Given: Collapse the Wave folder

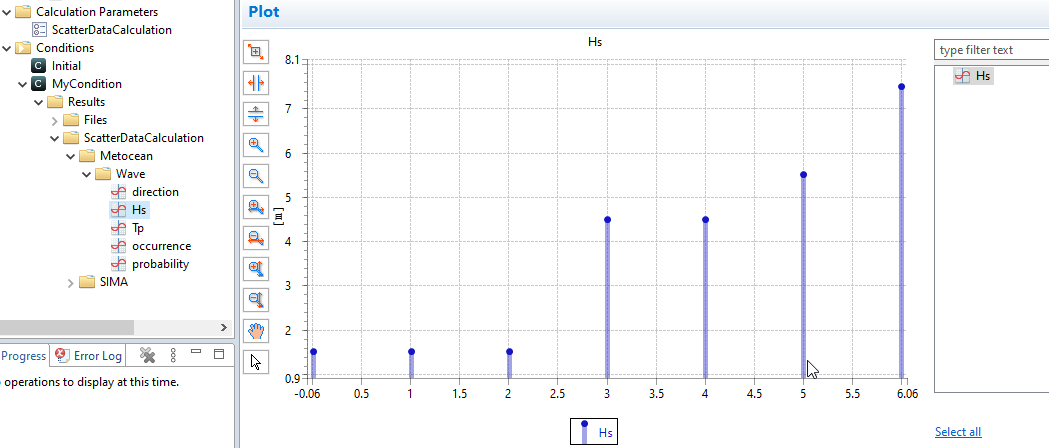Looking at the screenshot, I should (87, 174).
